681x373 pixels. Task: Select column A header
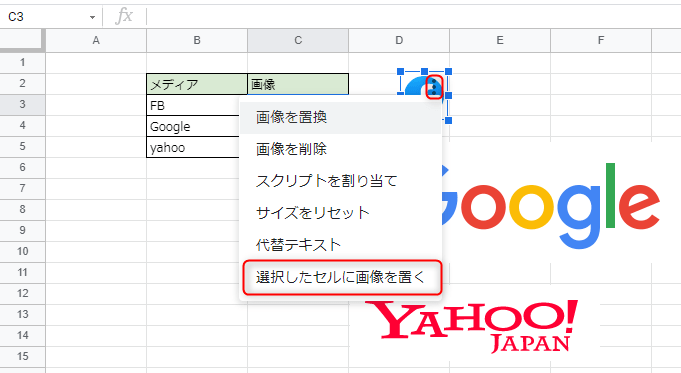point(96,40)
